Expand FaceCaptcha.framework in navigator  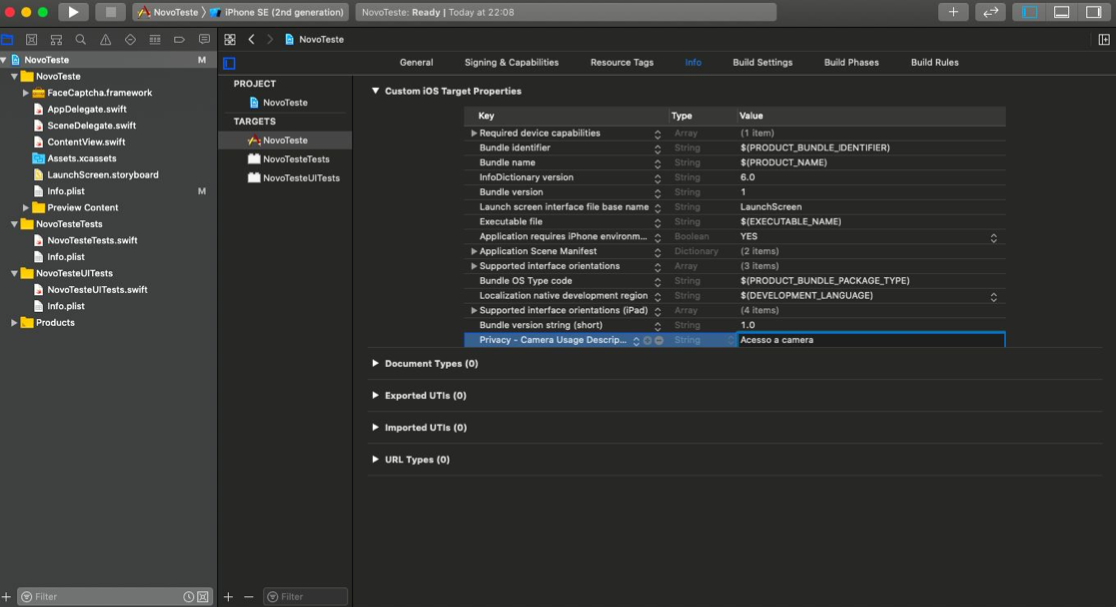click(26, 93)
